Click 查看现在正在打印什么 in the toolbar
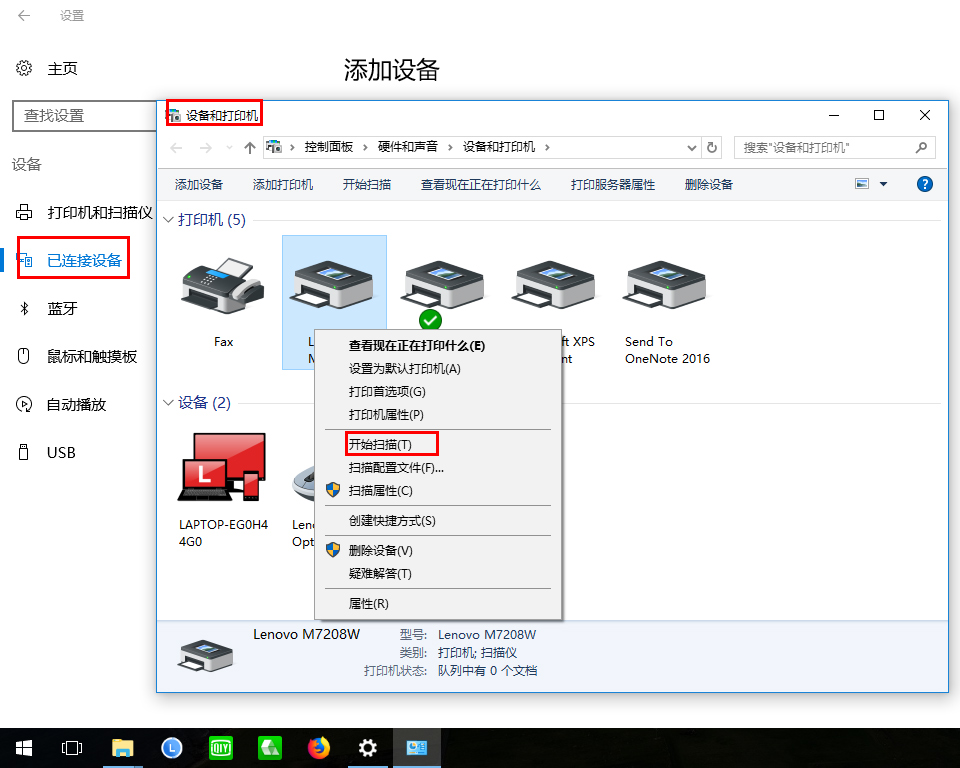This screenshot has height=768, width=960. point(481,184)
